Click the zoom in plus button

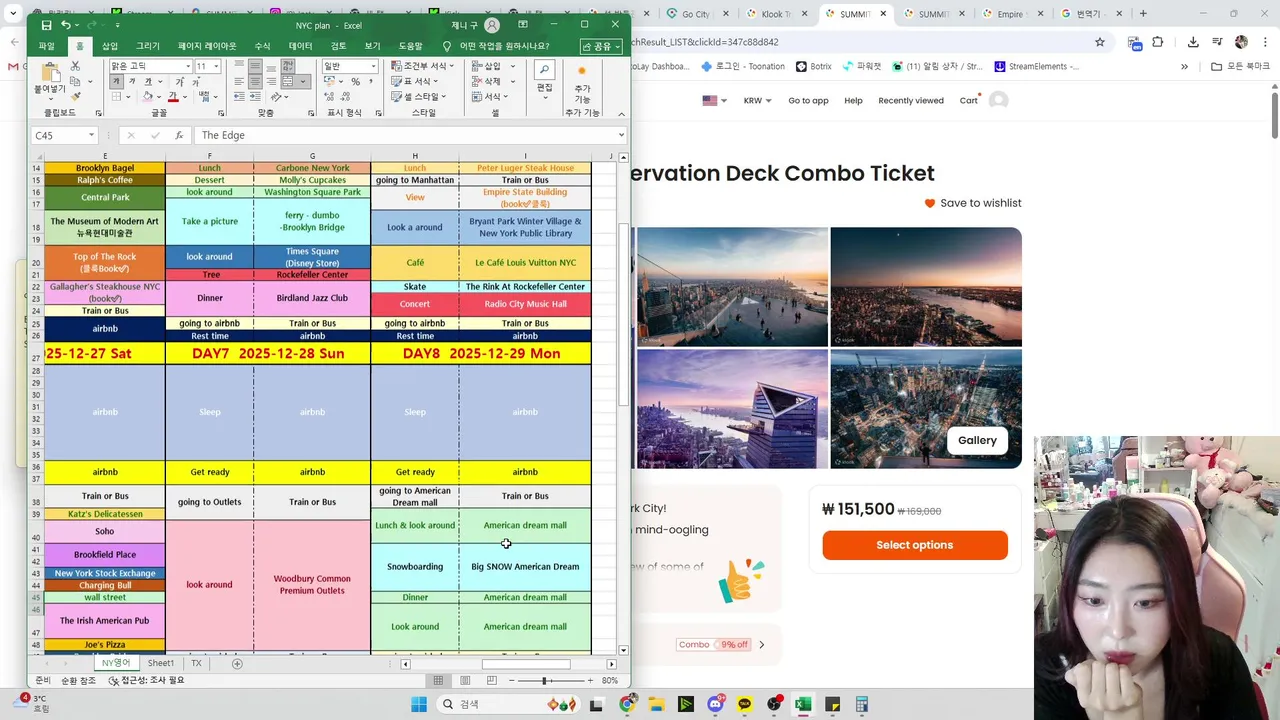point(588,680)
